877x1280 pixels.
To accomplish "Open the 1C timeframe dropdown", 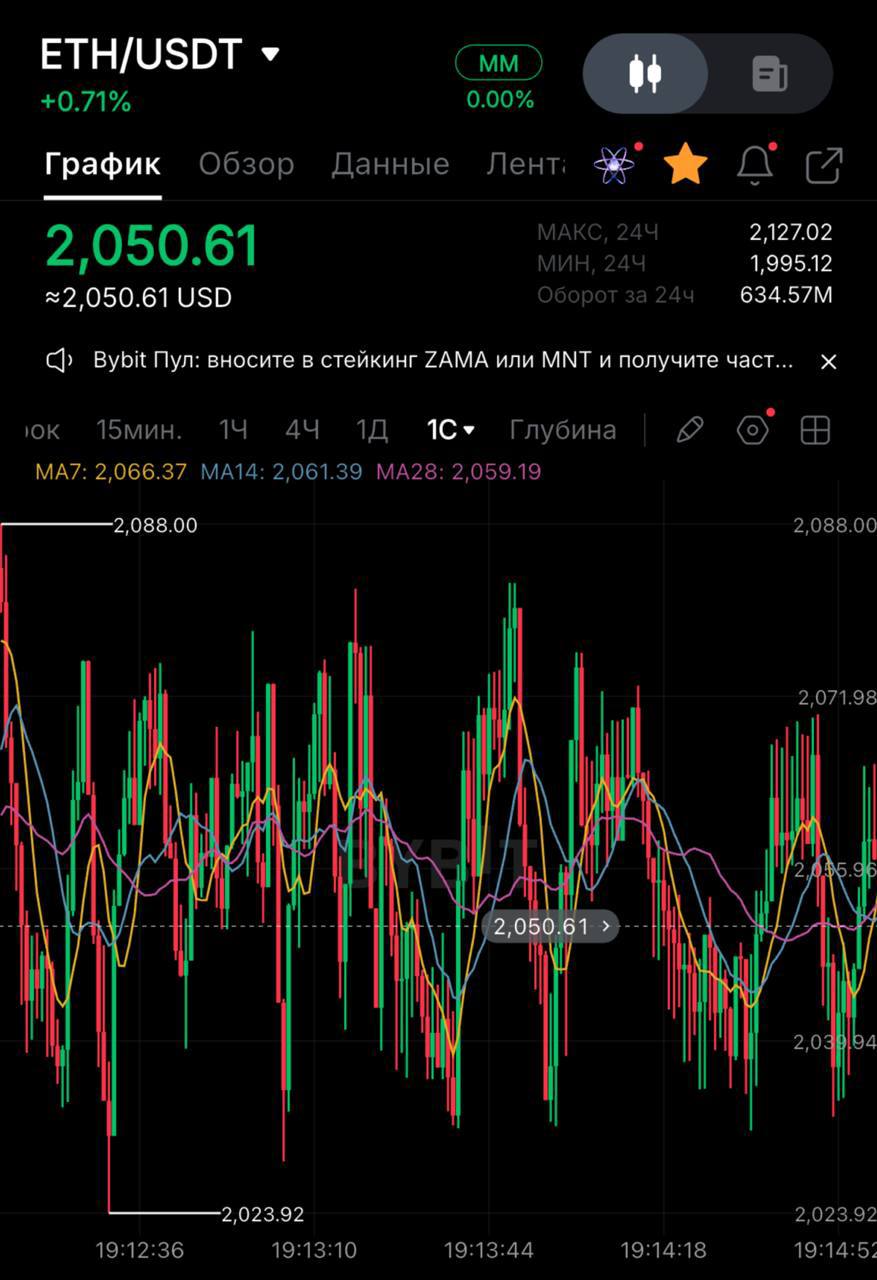I will tap(451, 430).
